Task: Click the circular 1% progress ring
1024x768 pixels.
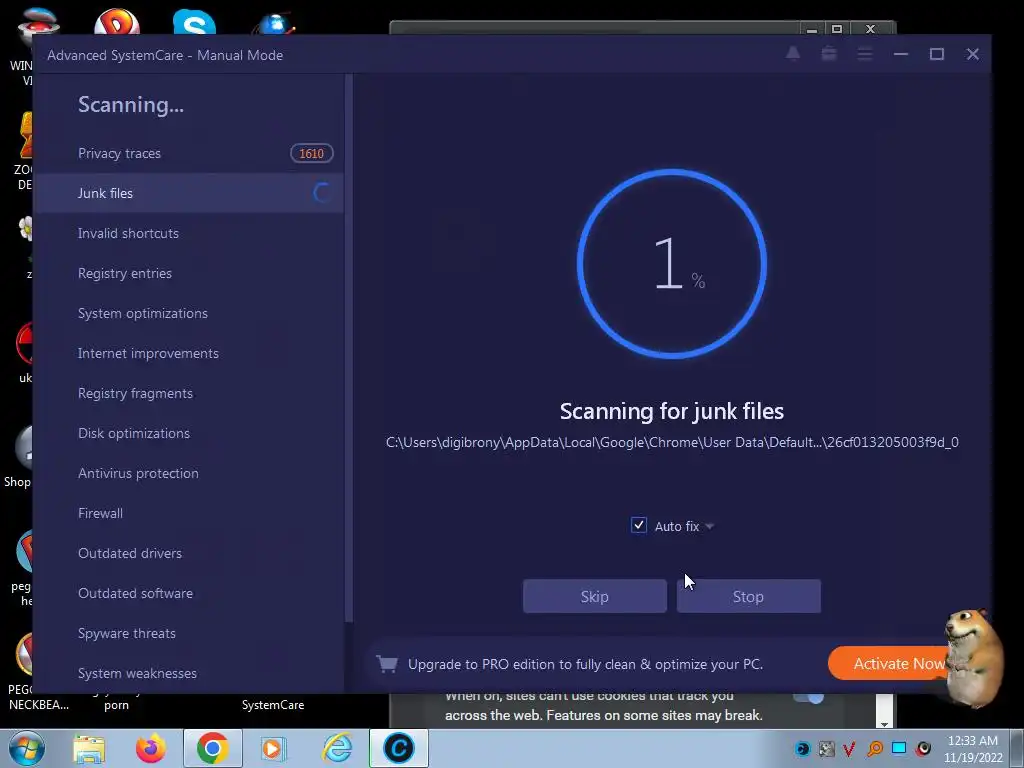Action: pos(672,264)
